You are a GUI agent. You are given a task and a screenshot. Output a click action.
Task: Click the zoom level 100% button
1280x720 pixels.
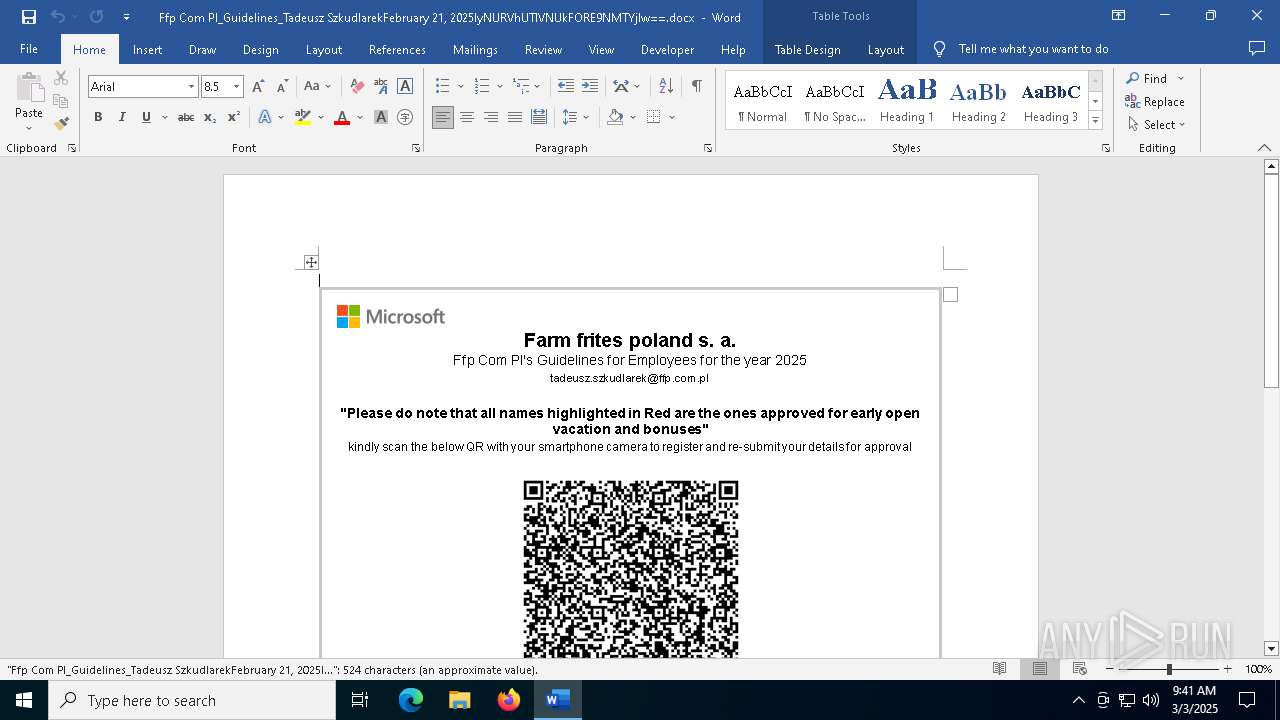click(x=1258, y=669)
